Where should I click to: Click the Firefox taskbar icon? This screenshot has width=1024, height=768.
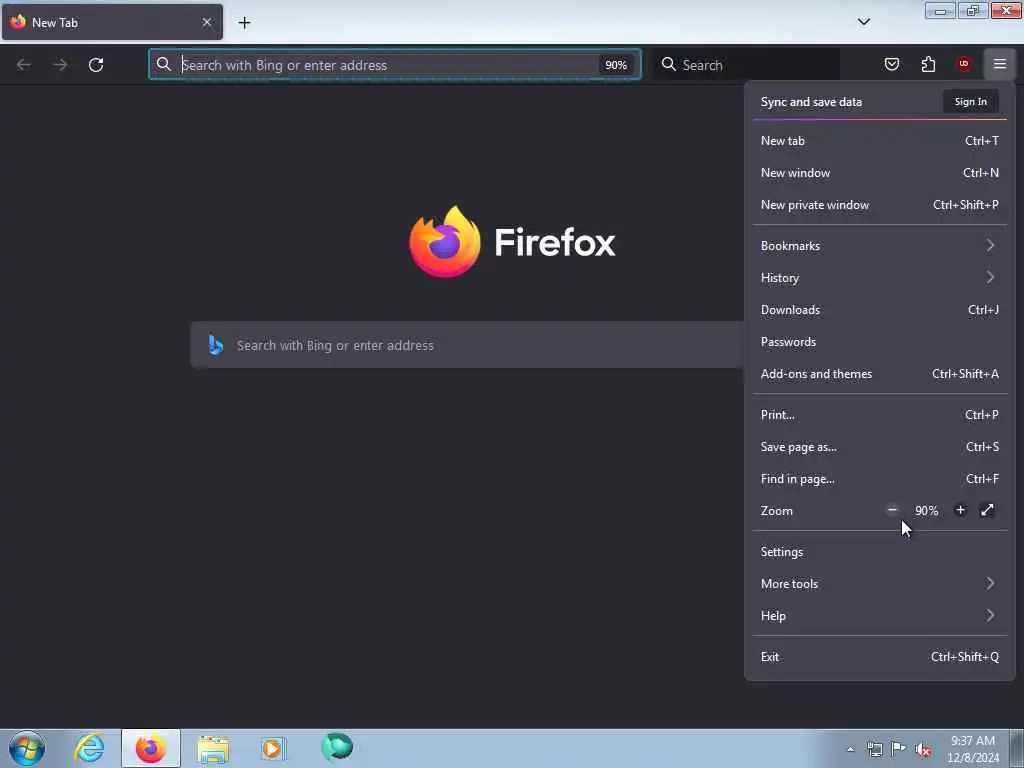(151, 748)
